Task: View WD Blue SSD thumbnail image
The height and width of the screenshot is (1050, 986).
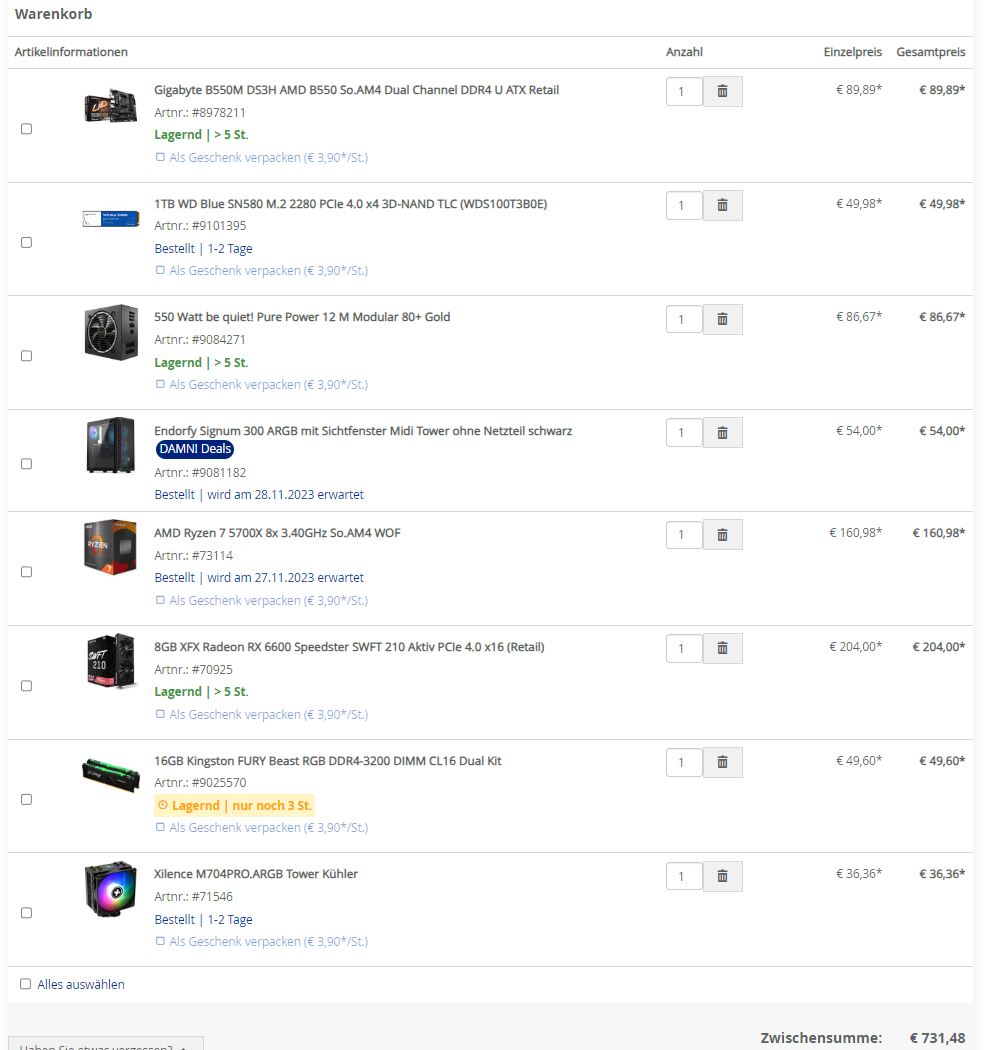Action: tap(111, 218)
